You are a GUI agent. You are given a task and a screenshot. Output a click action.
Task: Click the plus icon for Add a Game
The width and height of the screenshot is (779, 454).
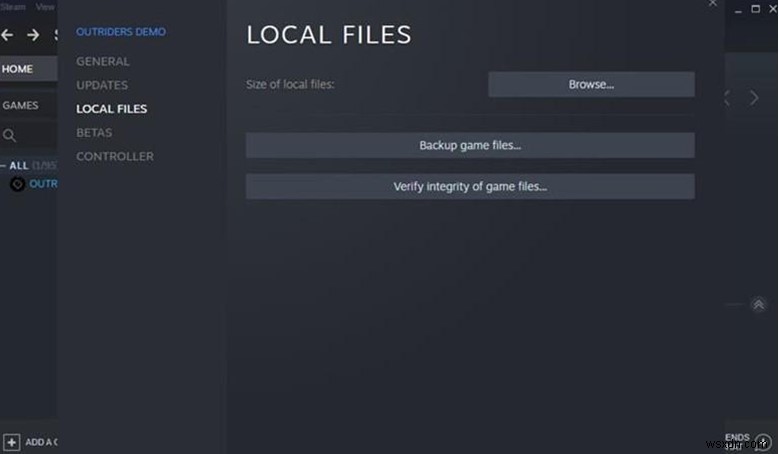click(x=11, y=442)
